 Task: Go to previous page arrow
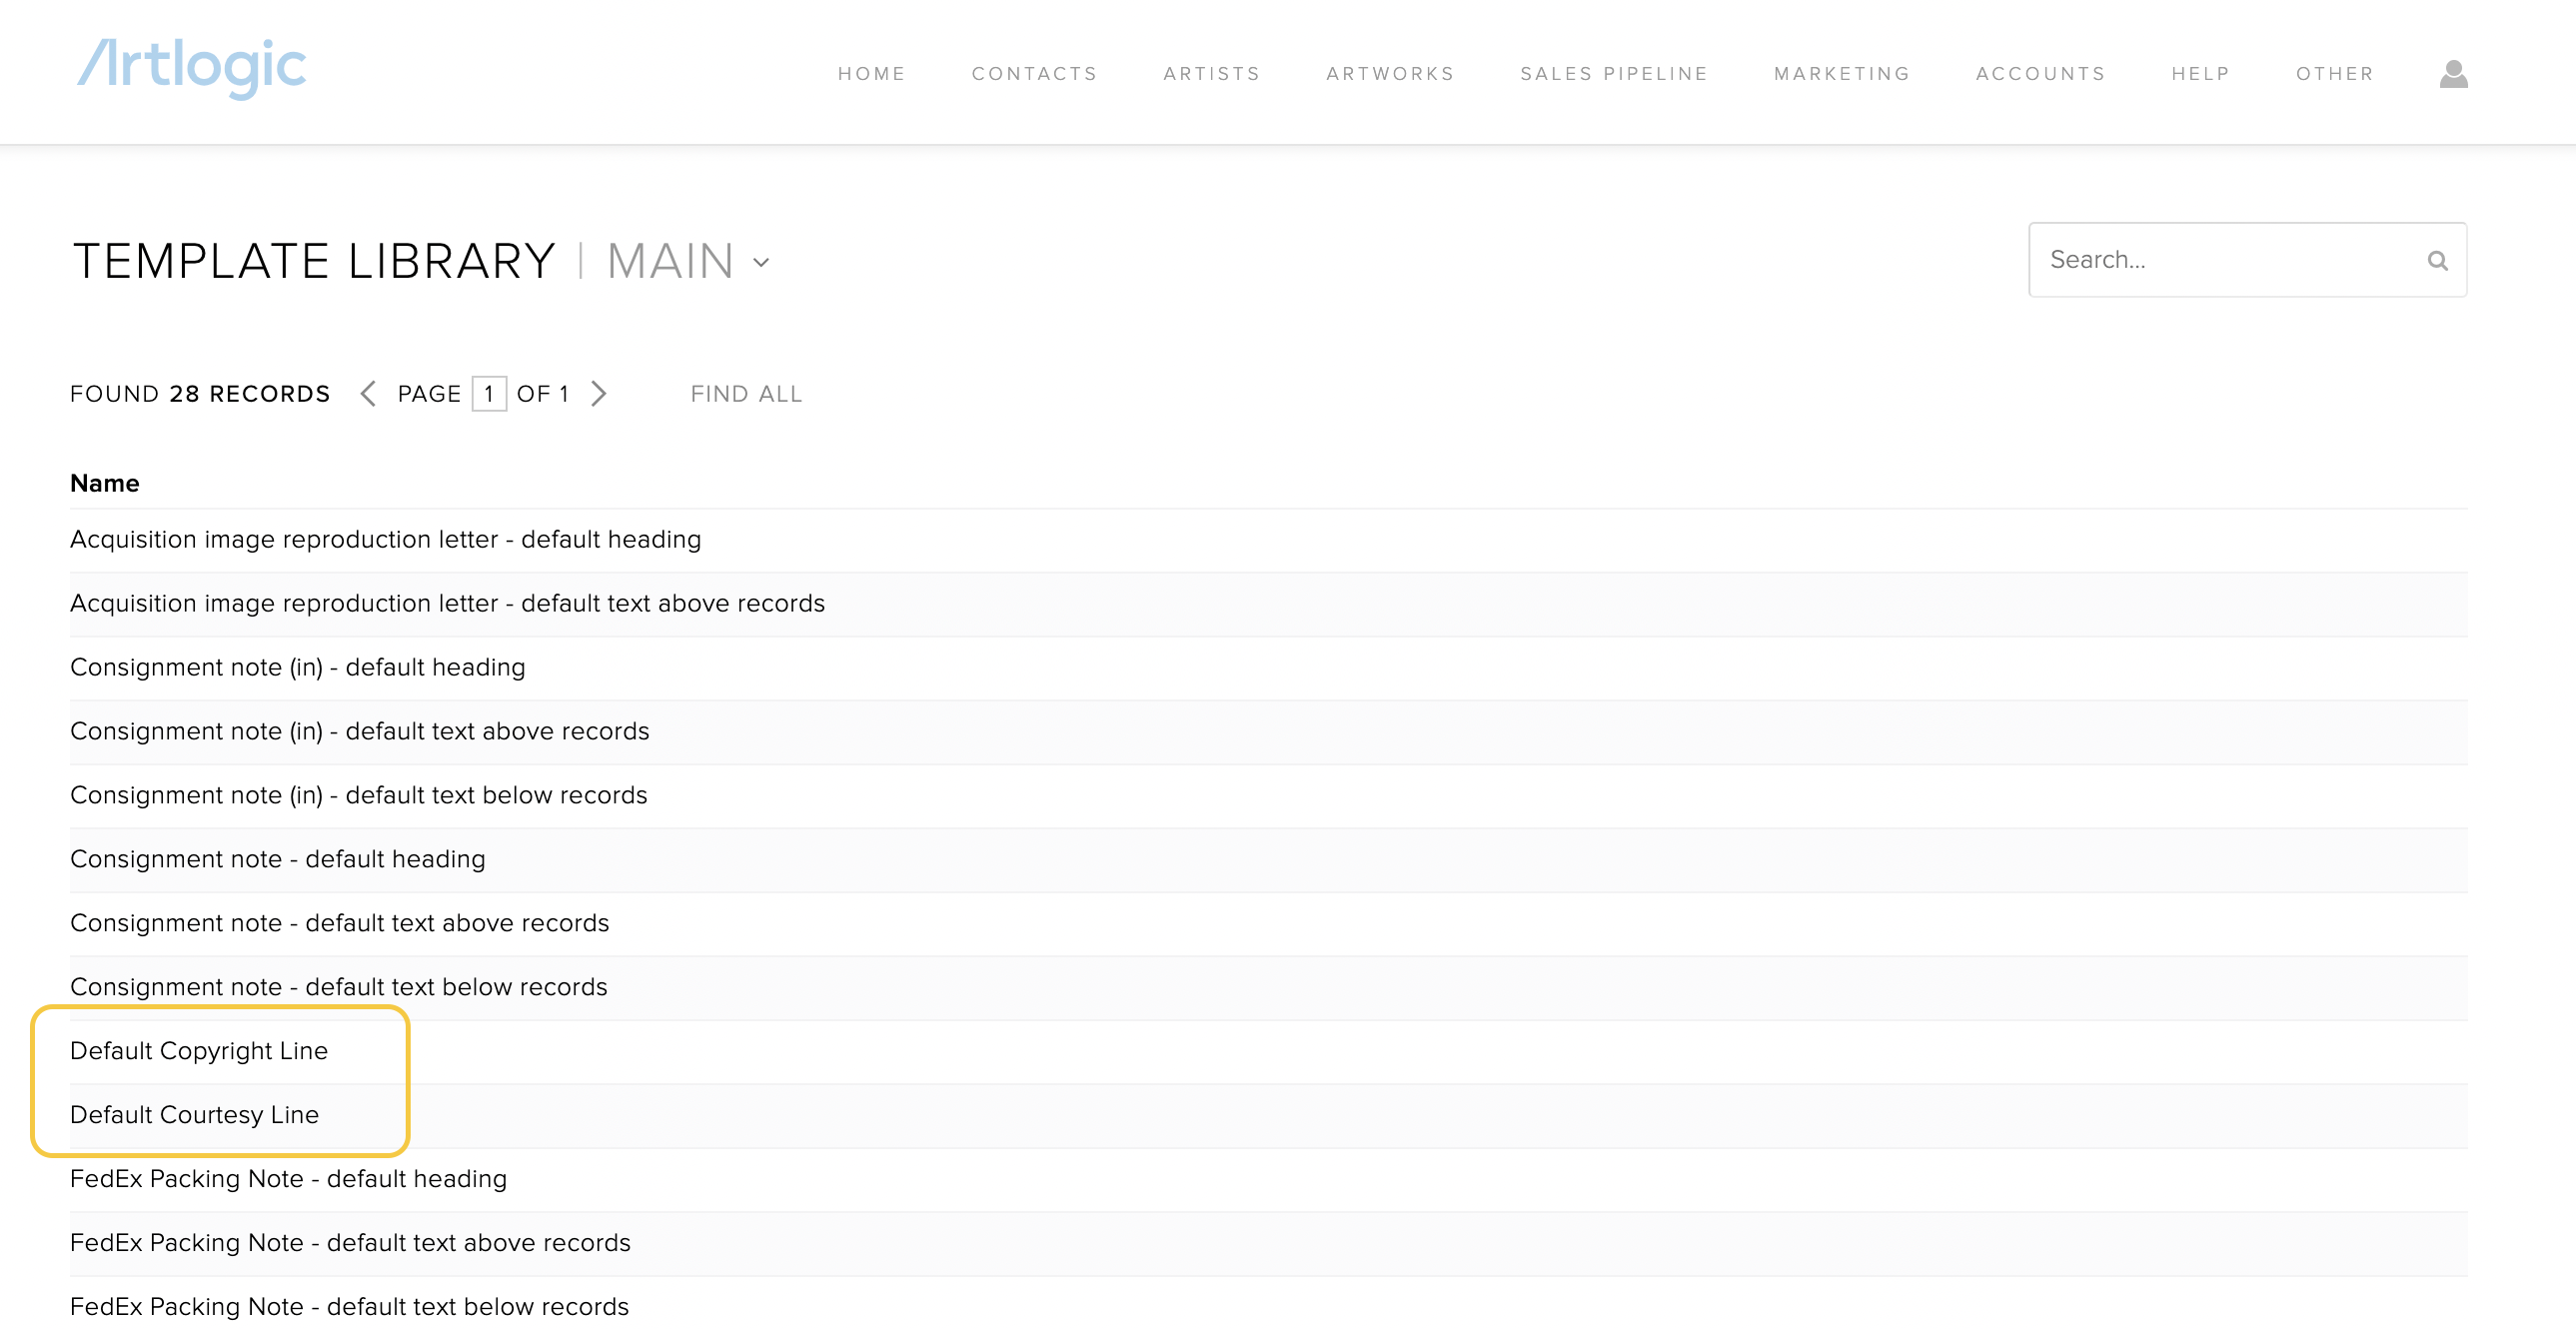click(x=368, y=394)
